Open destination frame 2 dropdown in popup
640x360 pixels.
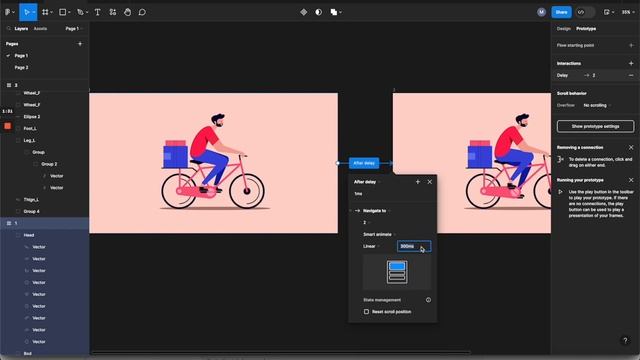click(x=366, y=223)
